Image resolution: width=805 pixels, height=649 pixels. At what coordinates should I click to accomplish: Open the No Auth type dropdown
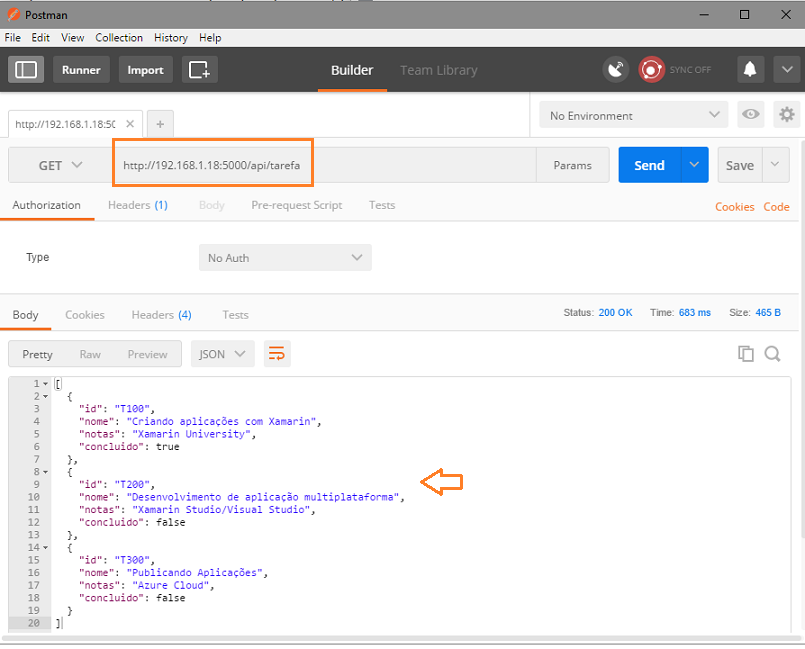coord(285,258)
